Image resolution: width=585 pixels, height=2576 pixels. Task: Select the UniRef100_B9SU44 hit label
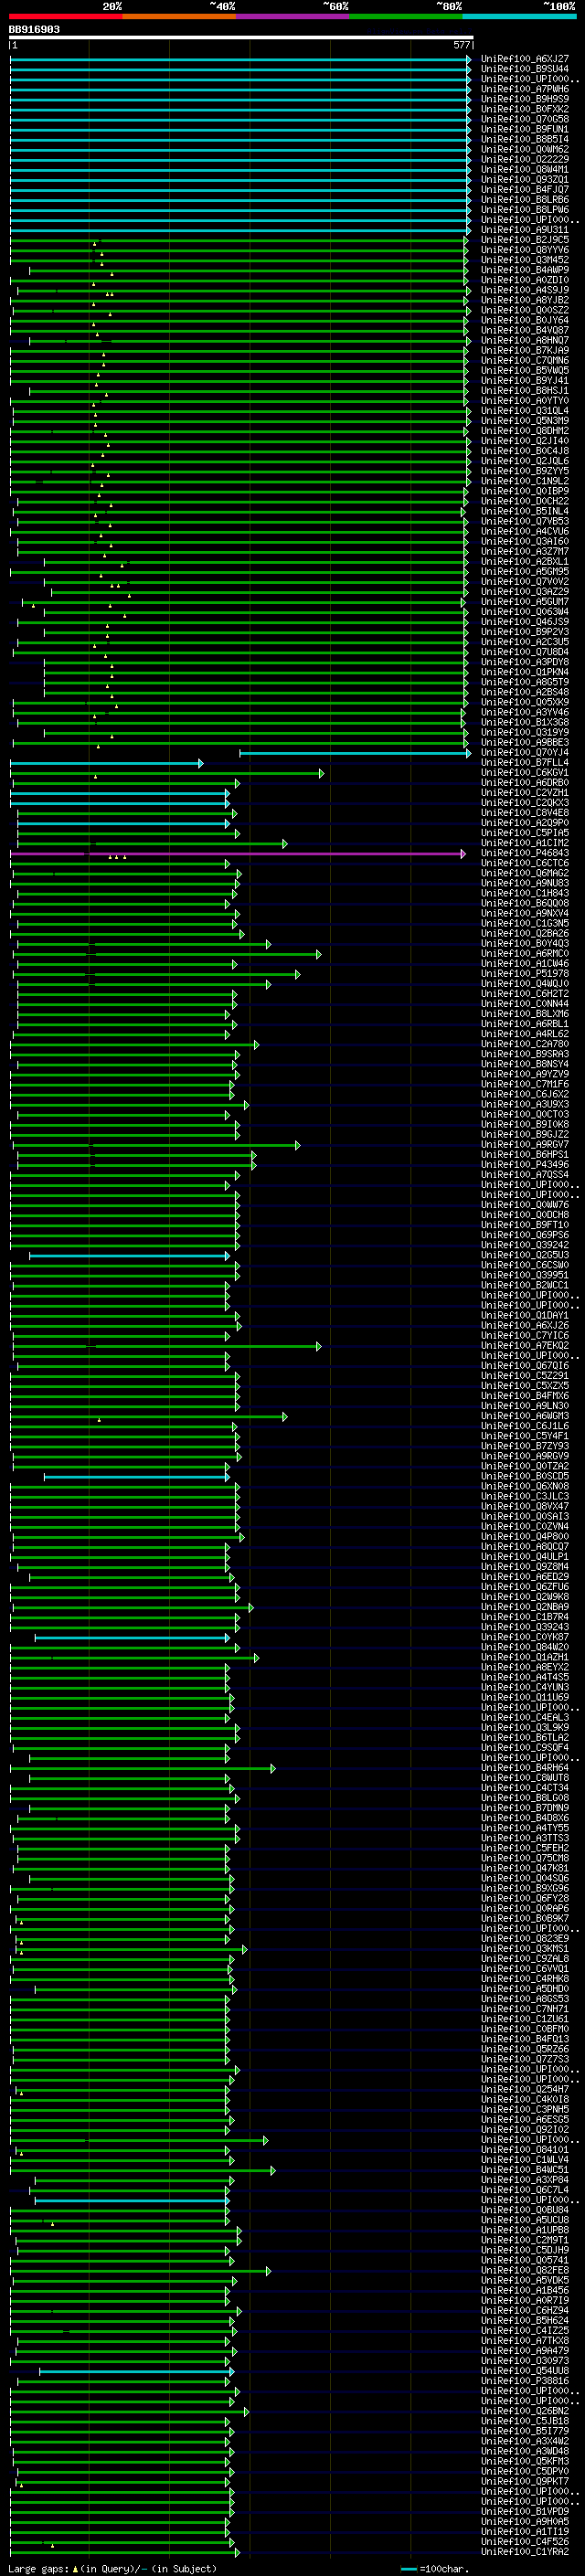[525, 69]
